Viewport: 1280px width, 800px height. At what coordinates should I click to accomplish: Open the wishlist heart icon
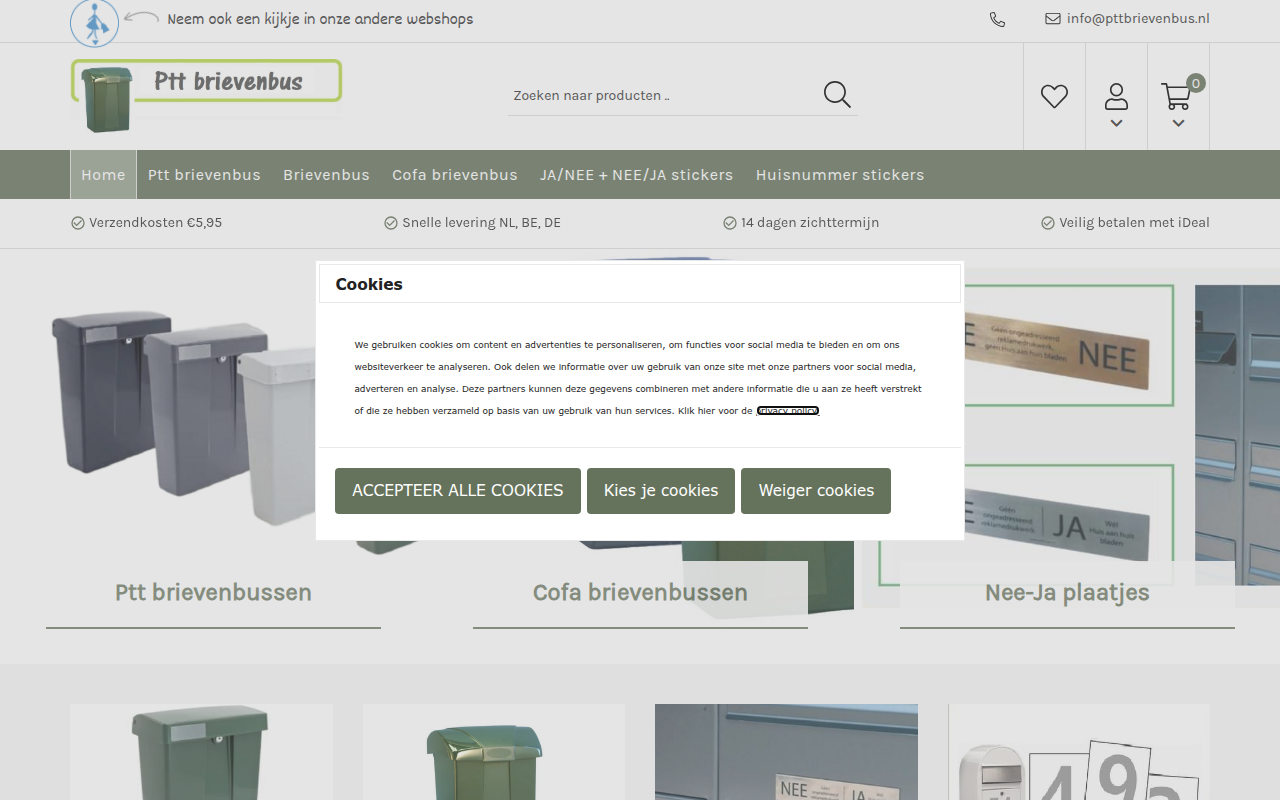1054,96
